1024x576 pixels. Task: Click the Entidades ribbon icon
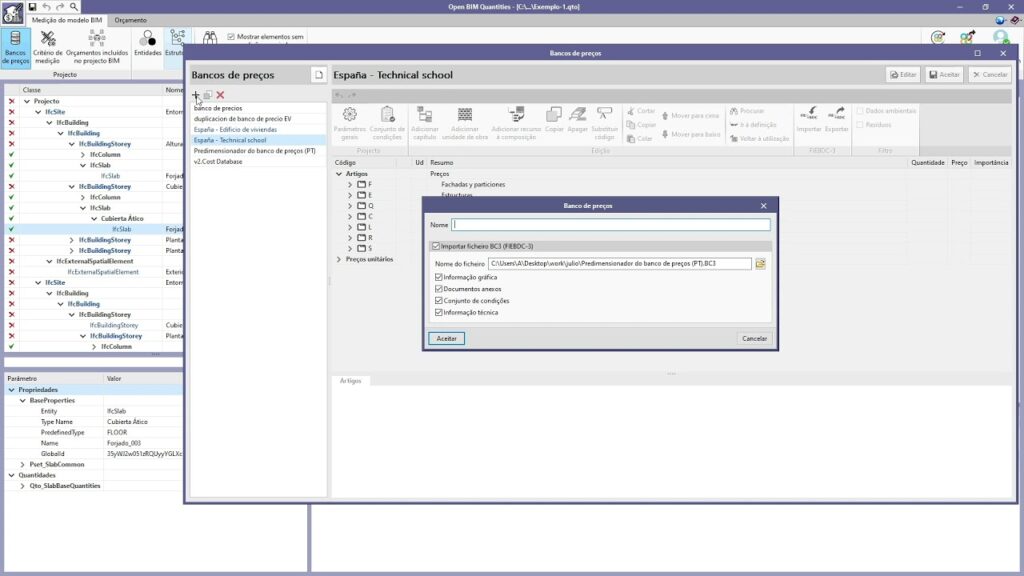pos(147,45)
